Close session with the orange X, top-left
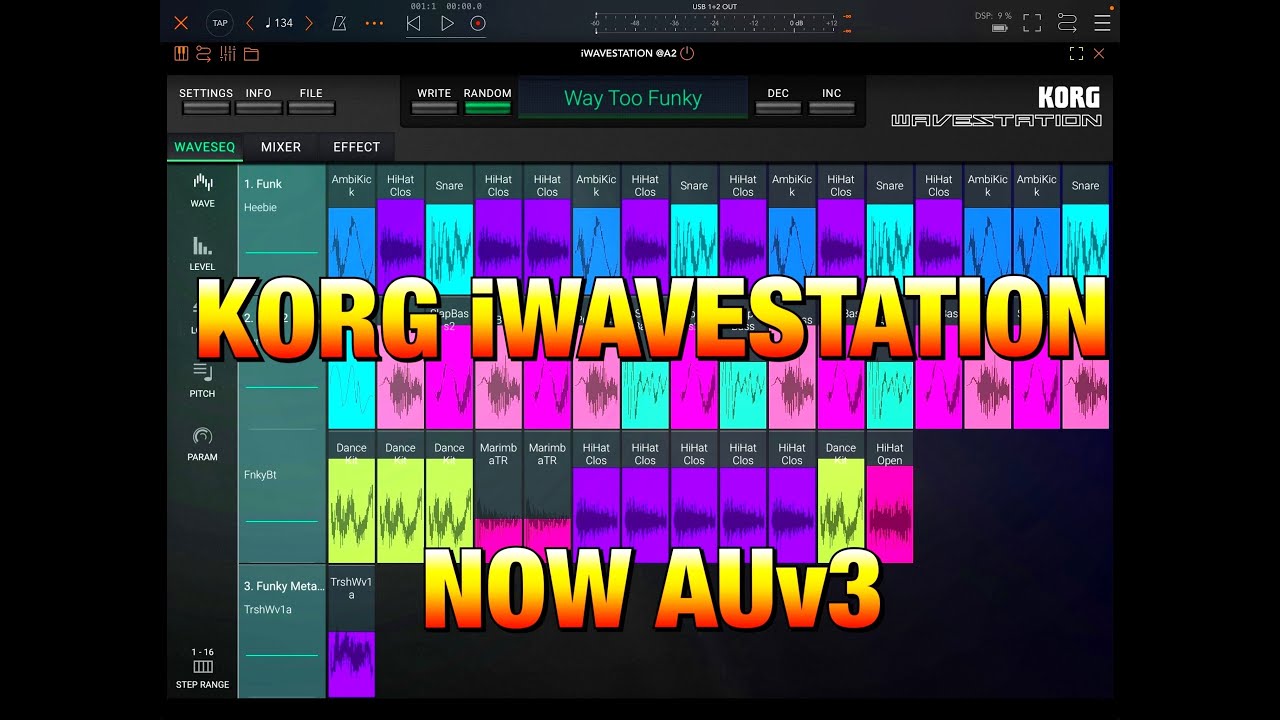Image resolution: width=1280 pixels, height=720 pixels. pyautogui.click(x=181, y=23)
